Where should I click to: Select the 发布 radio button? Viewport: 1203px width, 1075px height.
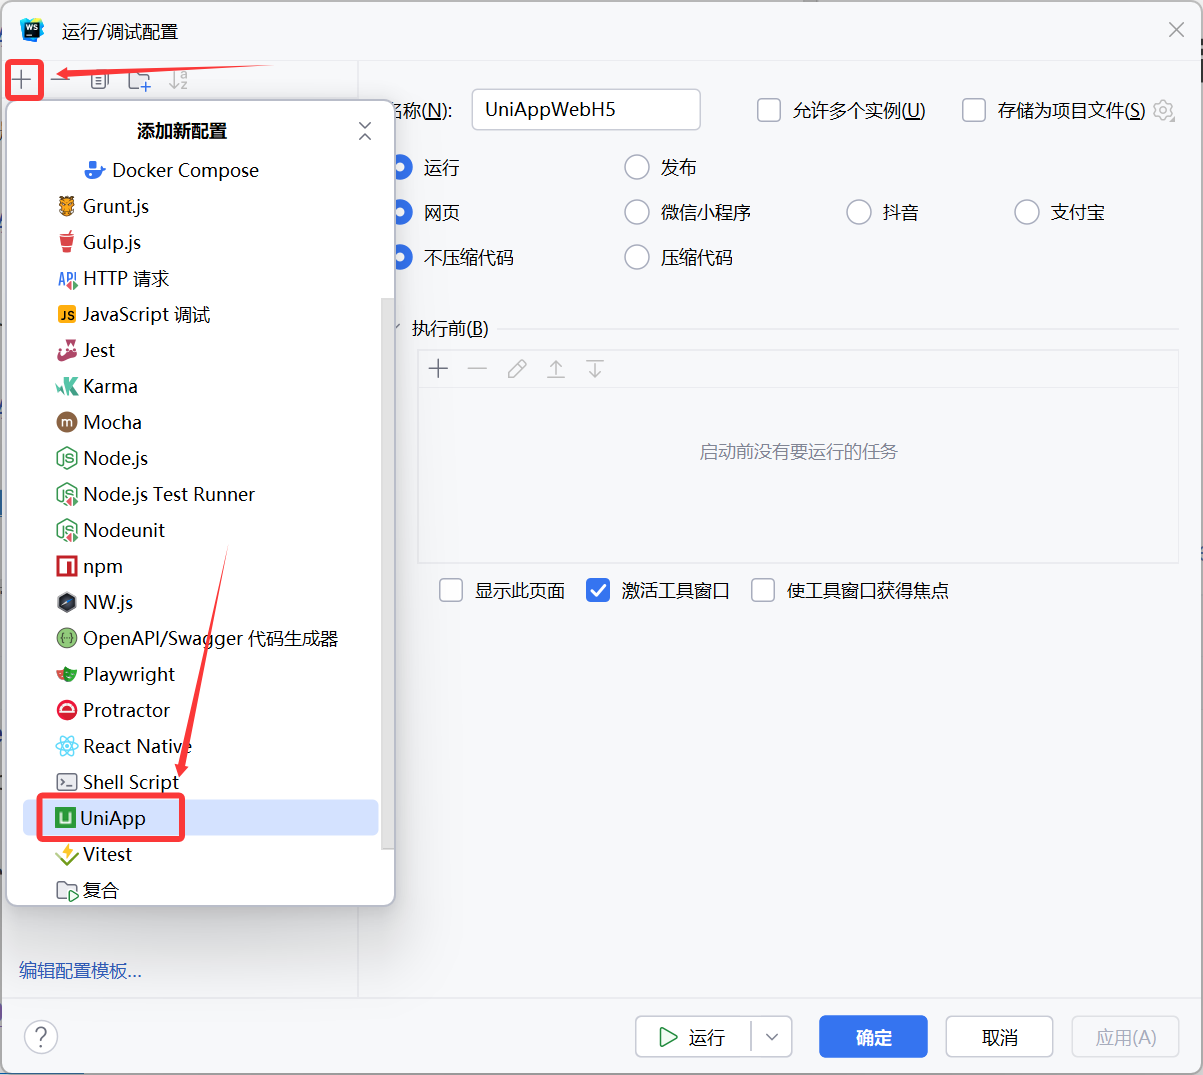(x=637, y=167)
